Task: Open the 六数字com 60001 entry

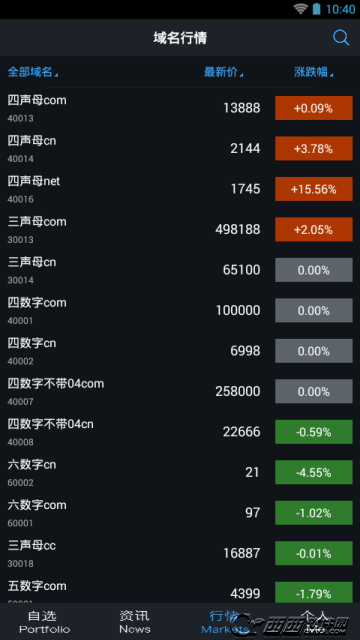Action: click(180, 513)
